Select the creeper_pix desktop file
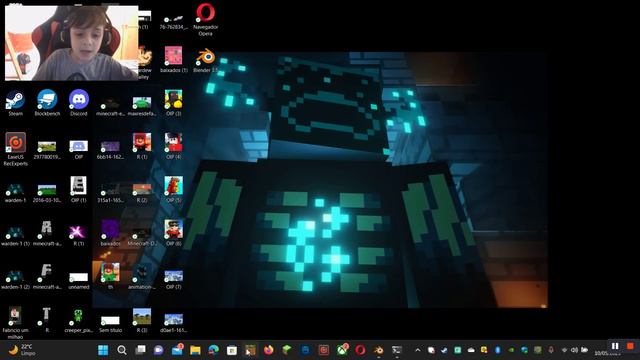640x360 pixels. coord(78,320)
